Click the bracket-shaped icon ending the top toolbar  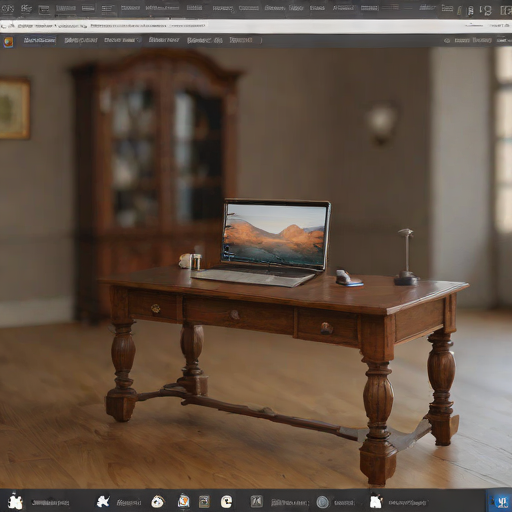[x=505, y=10]
